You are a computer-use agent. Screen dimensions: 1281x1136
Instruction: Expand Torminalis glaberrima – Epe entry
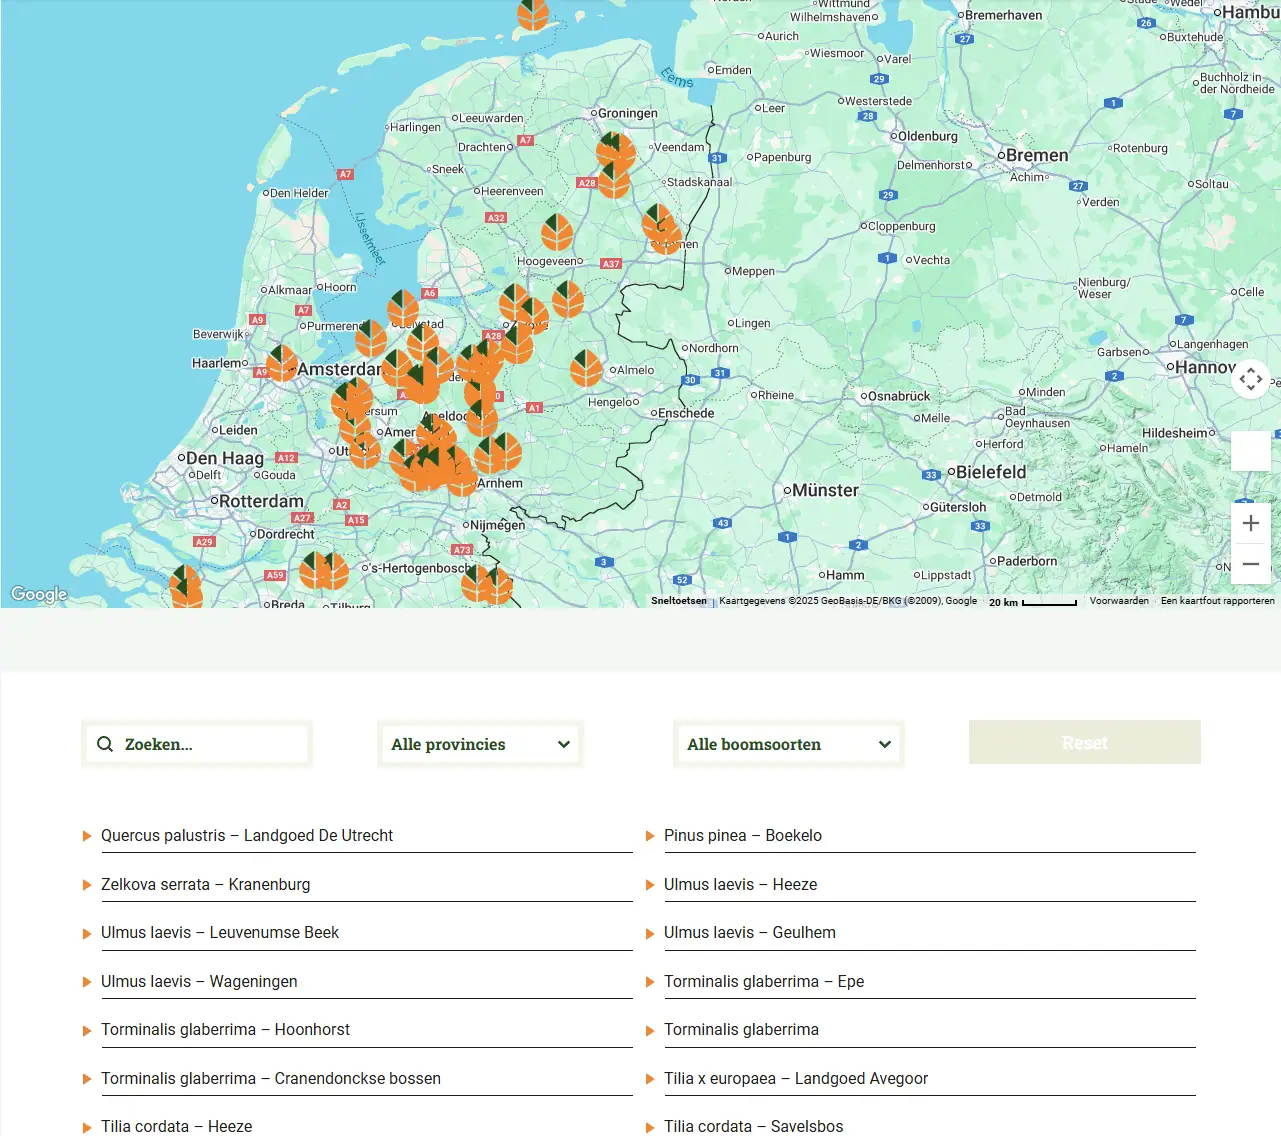tap(763, 981)
